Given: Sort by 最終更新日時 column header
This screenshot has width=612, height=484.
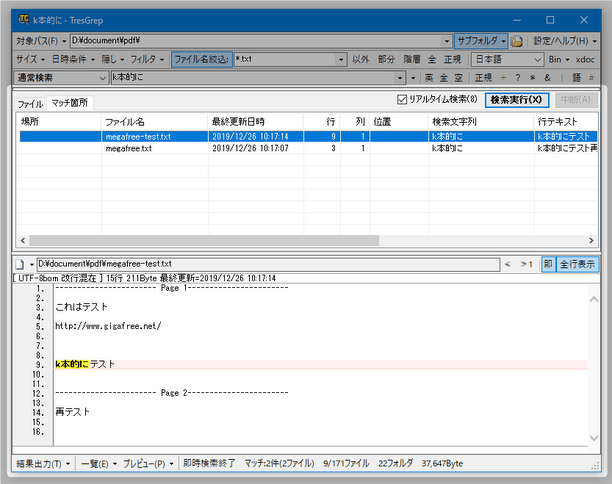Looking at the screenshot, I should (256, 122).
